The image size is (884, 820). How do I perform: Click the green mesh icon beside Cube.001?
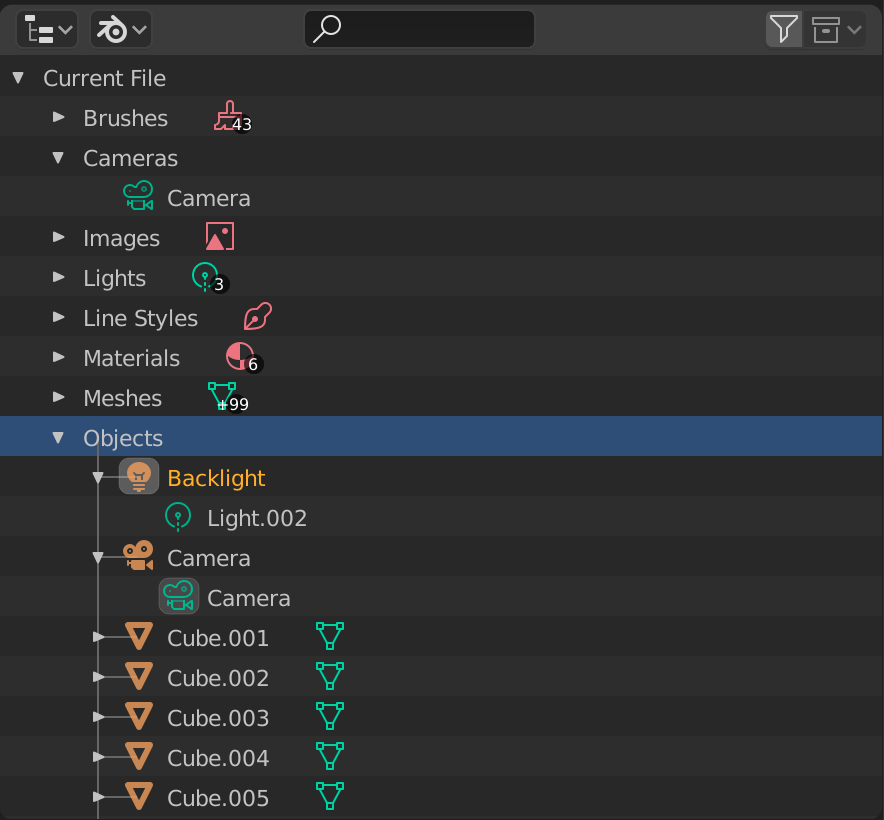pos(330,636)
